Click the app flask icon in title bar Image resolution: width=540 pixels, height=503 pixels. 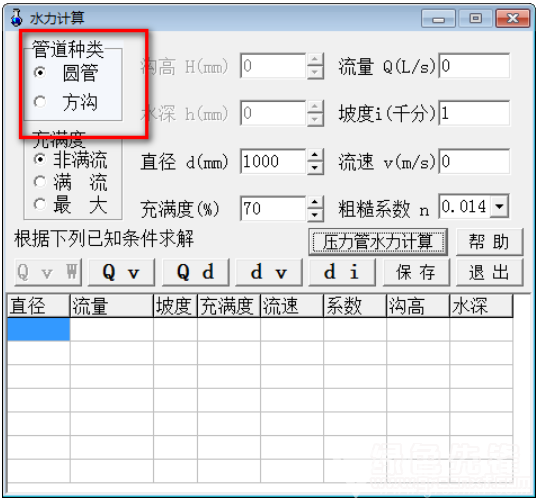pos(16,18)
